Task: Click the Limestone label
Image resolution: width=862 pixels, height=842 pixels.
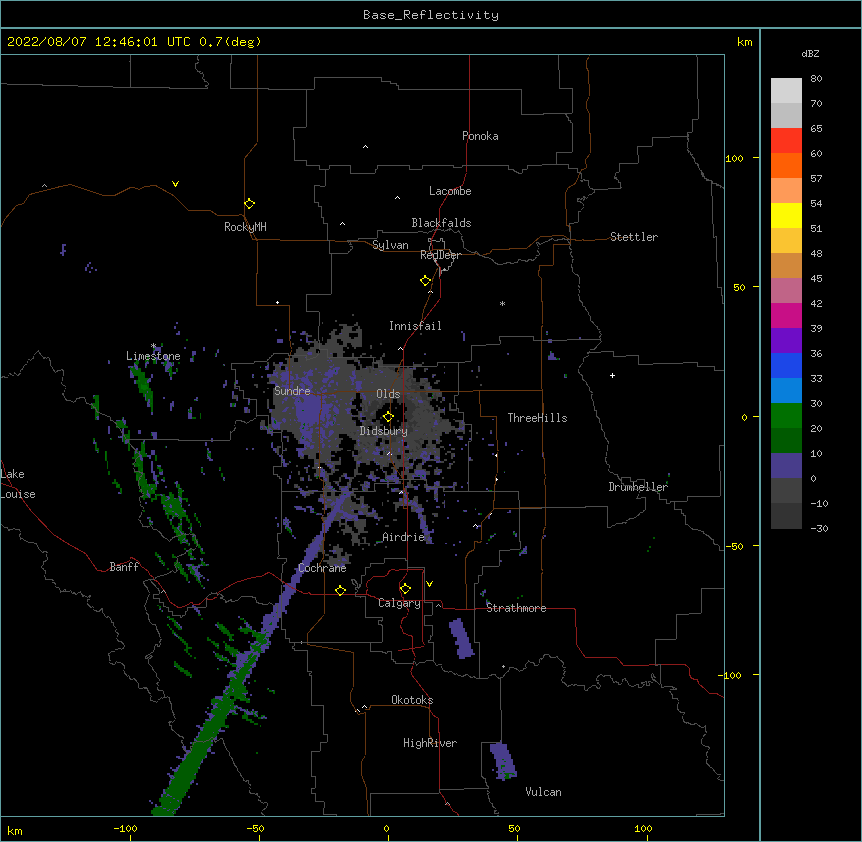Action: pos(153,356)
